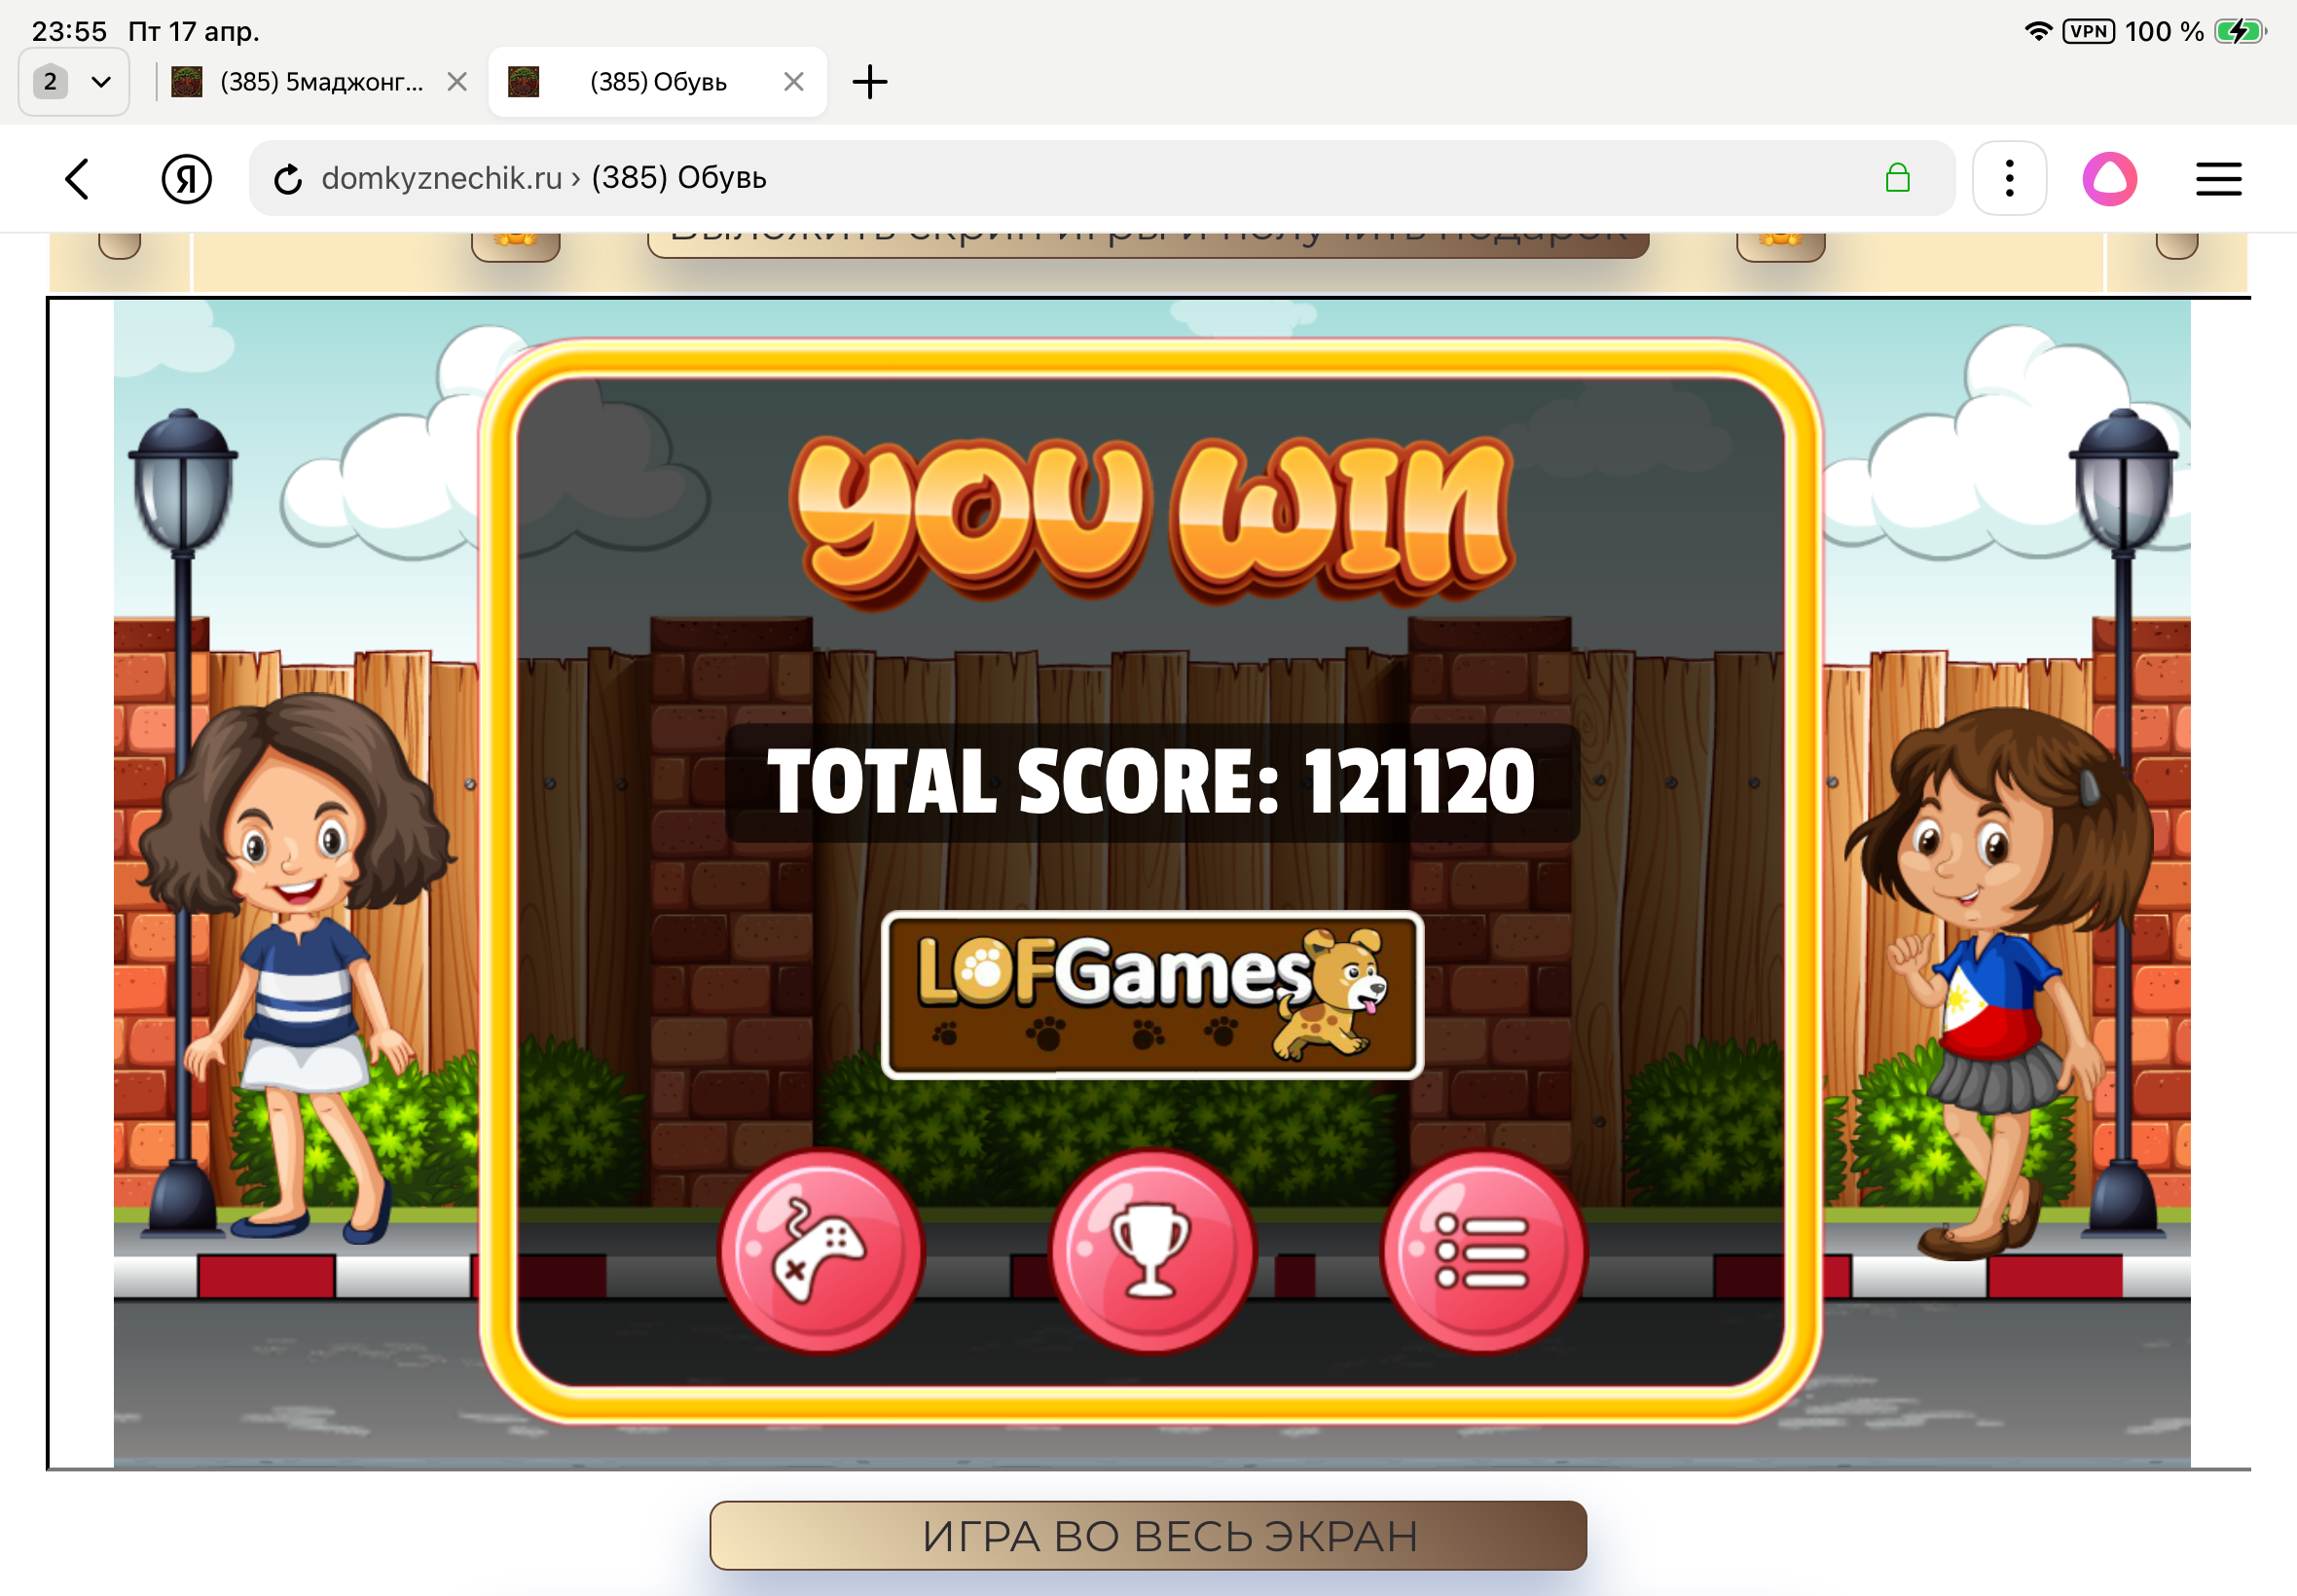
Task: Open the trophy leaderboard button
Action: click(x=1152, y=1251)
